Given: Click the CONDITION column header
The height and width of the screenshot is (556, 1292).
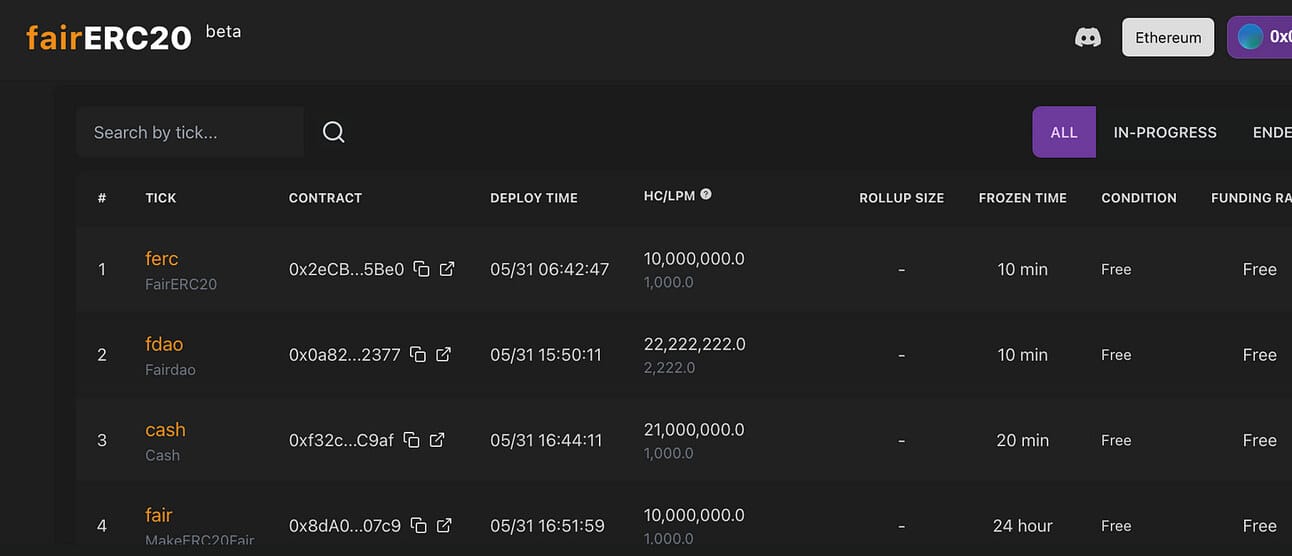Looking at the screenshot, I should coord(1139,198).
